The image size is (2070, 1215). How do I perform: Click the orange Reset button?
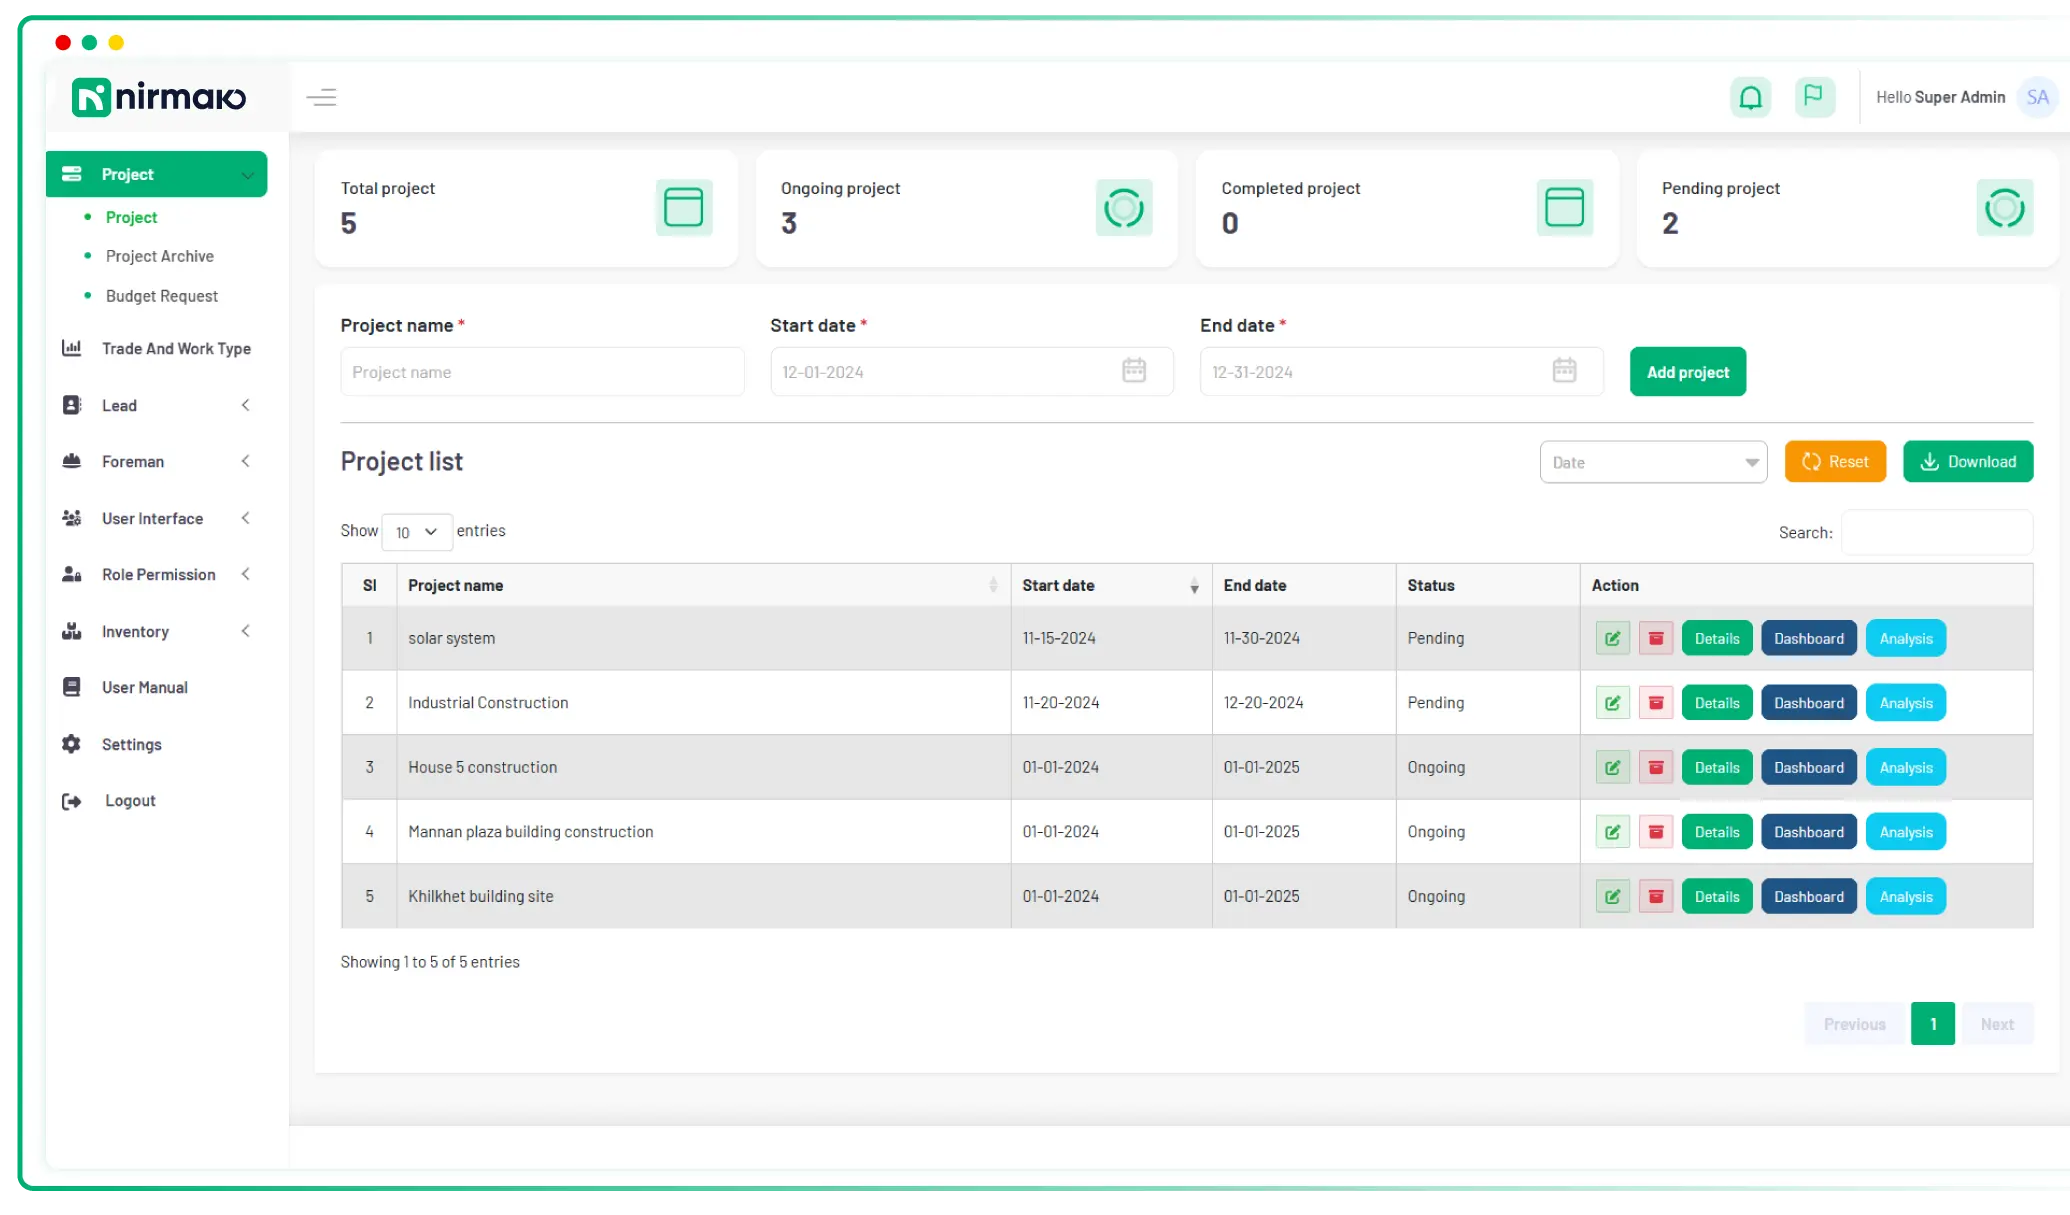coord(1834,462)
